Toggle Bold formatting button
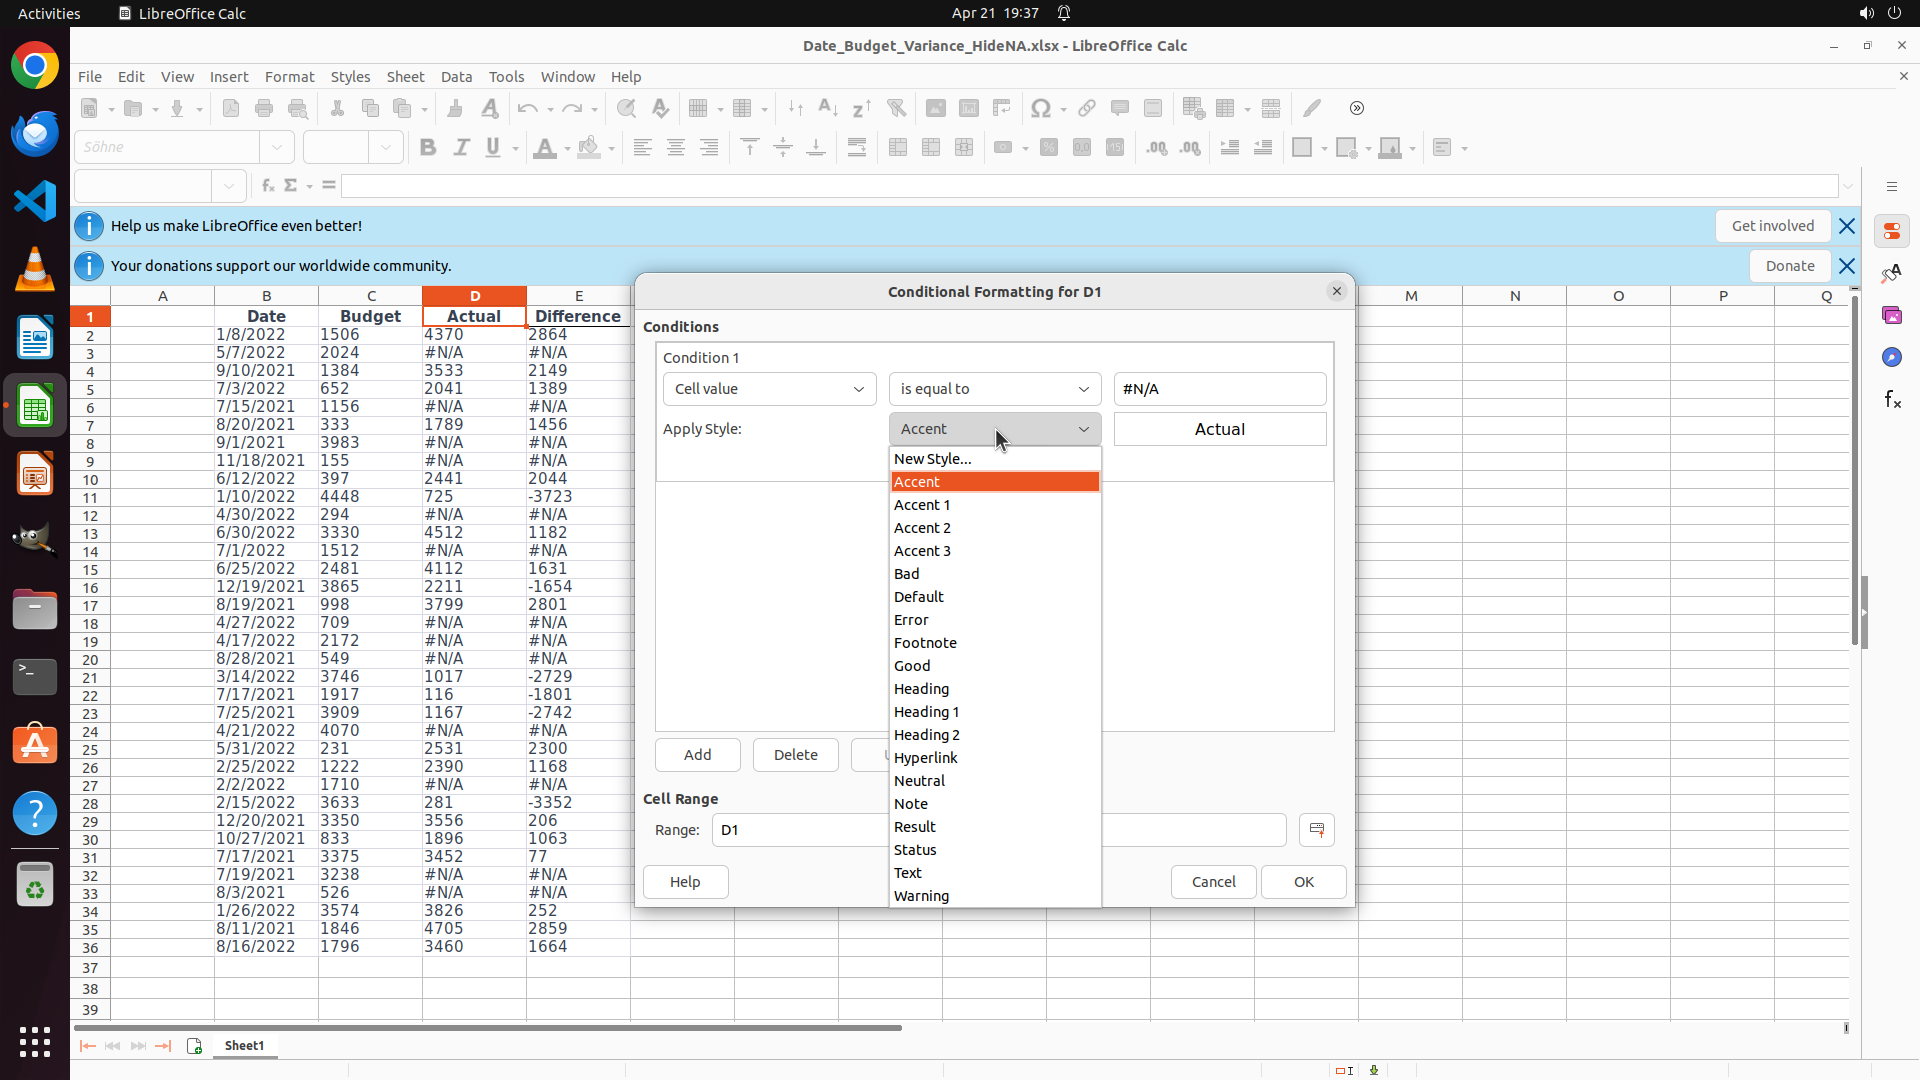This screenshot has height=1080, width=1920. tap(428, 148)
